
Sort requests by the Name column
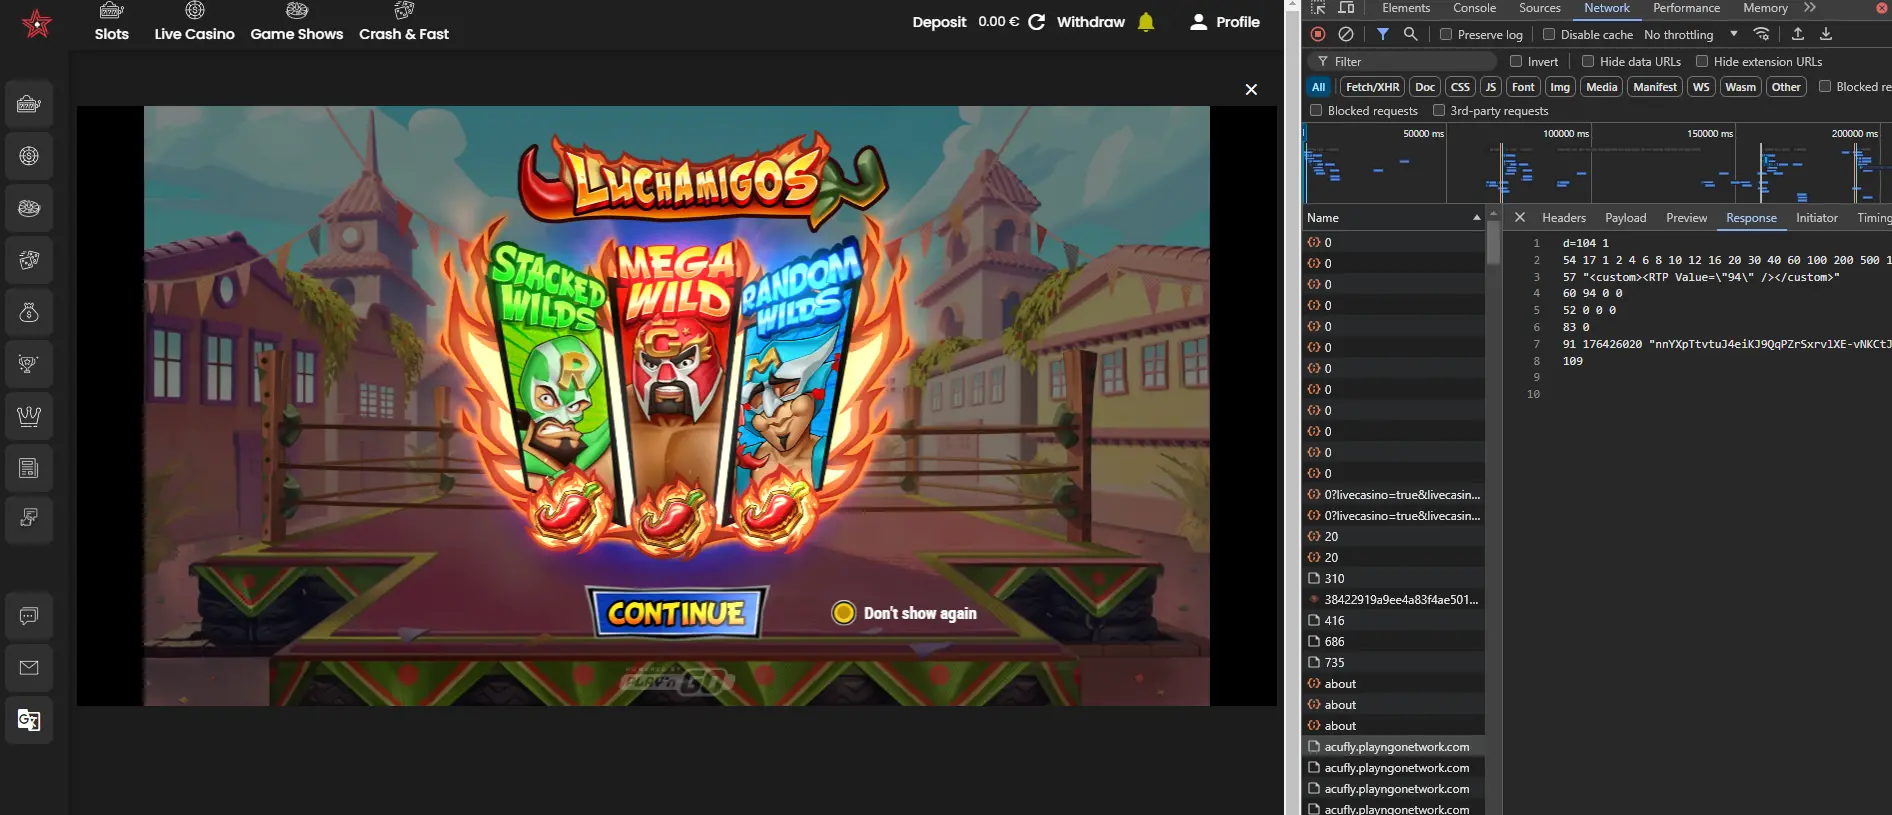point(1393,217)
